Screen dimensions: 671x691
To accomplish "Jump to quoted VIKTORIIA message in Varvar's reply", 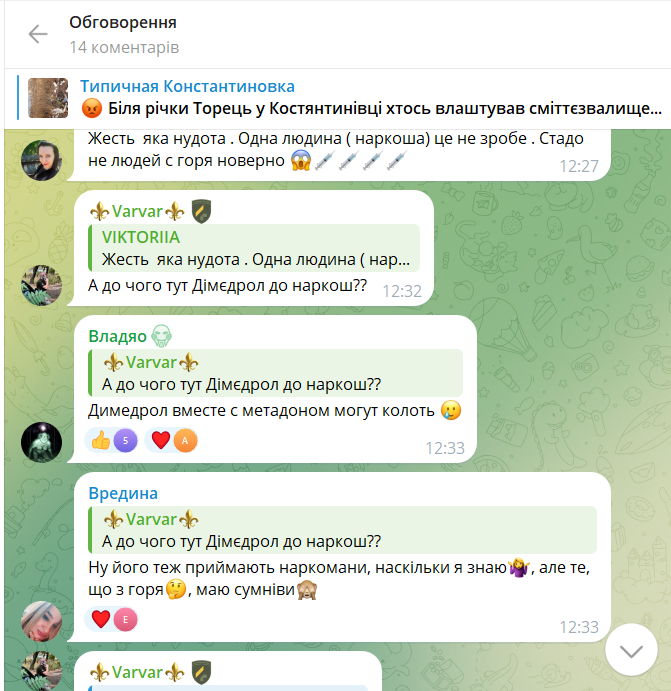I will 254,248.
